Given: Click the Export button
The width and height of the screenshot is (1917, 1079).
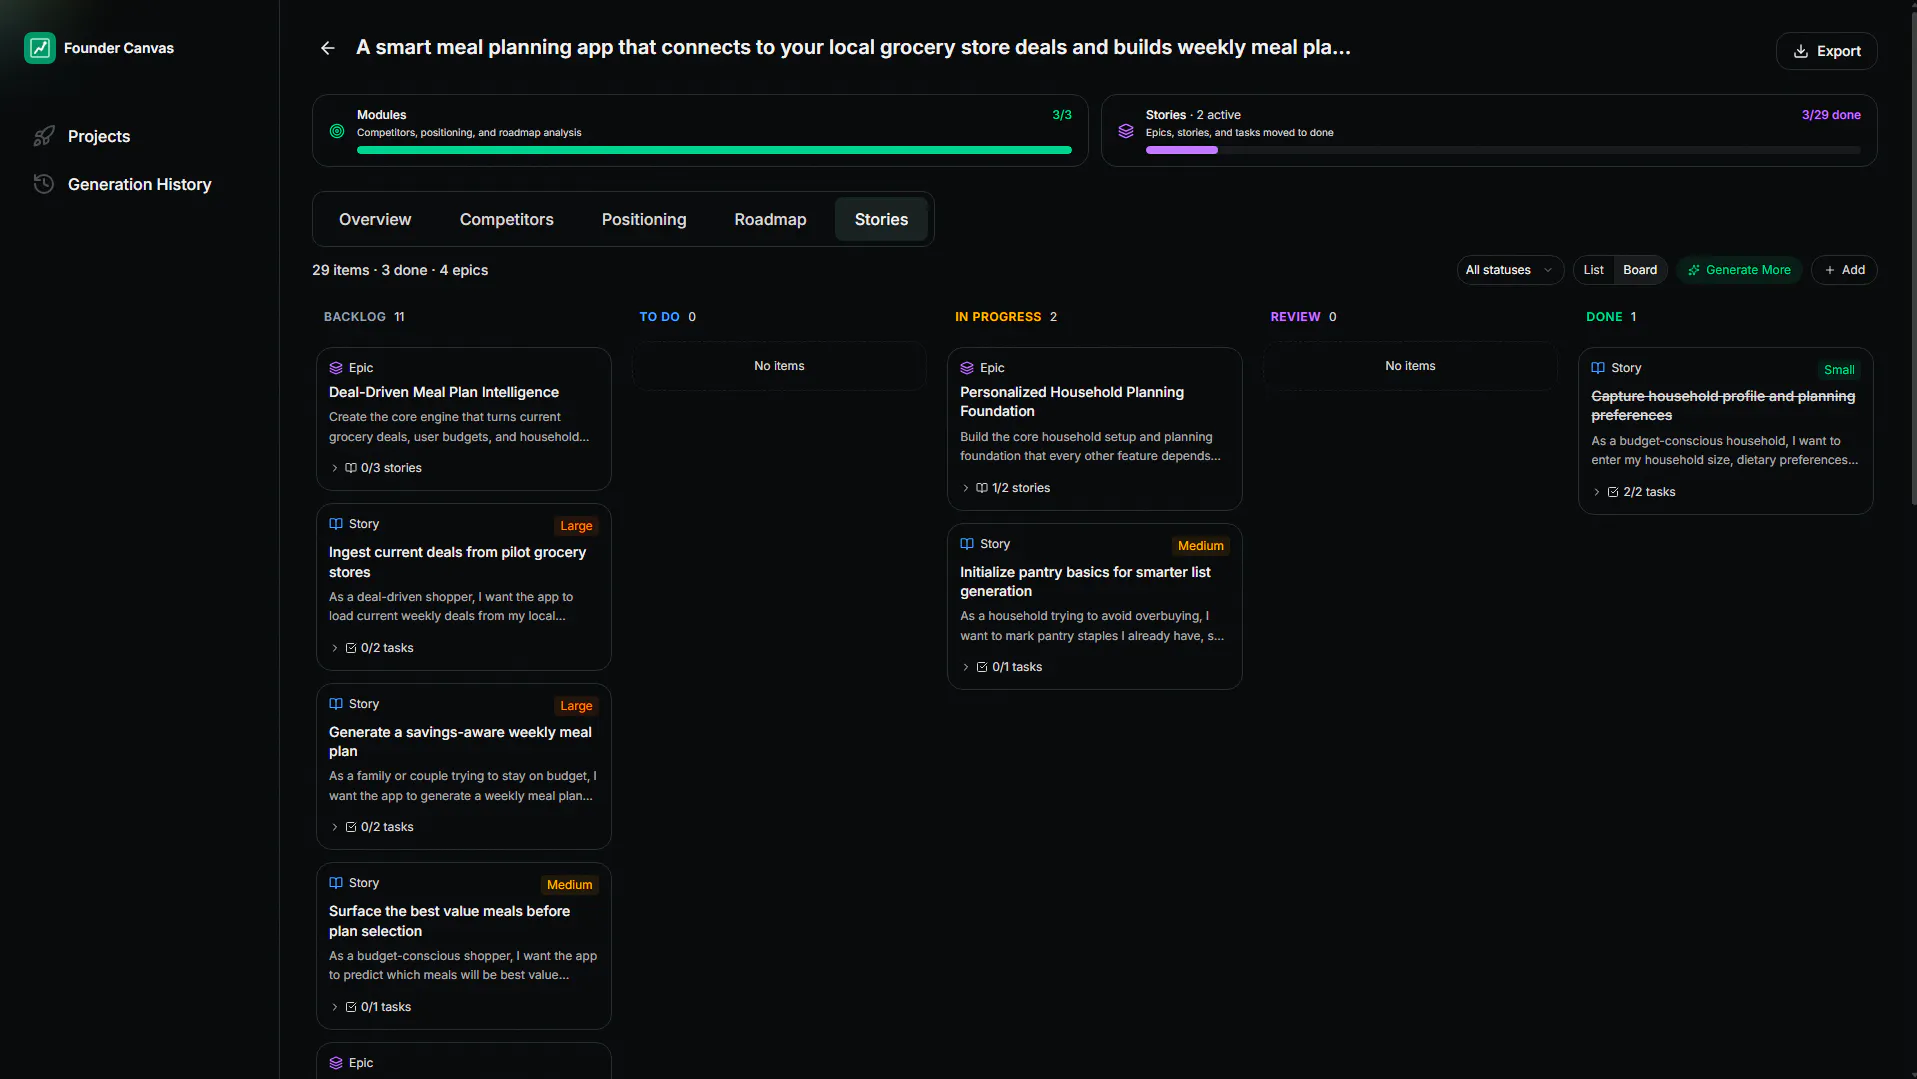Looking at the screenshot, I should click(1826, 51).
